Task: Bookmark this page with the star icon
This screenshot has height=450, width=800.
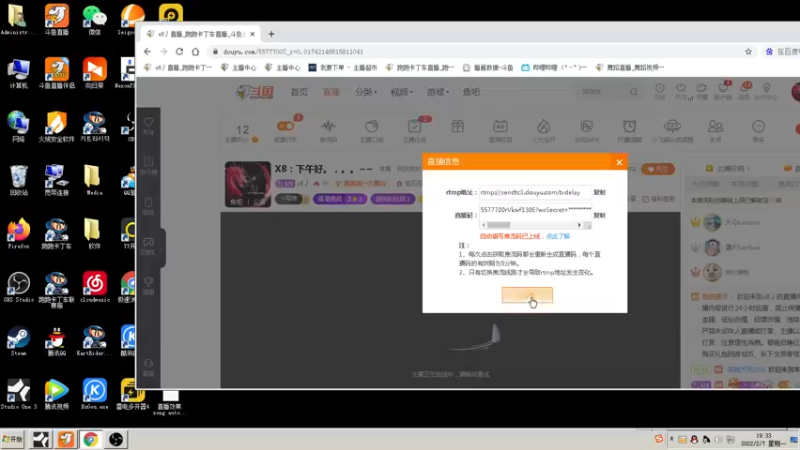Action: point(748,52)
